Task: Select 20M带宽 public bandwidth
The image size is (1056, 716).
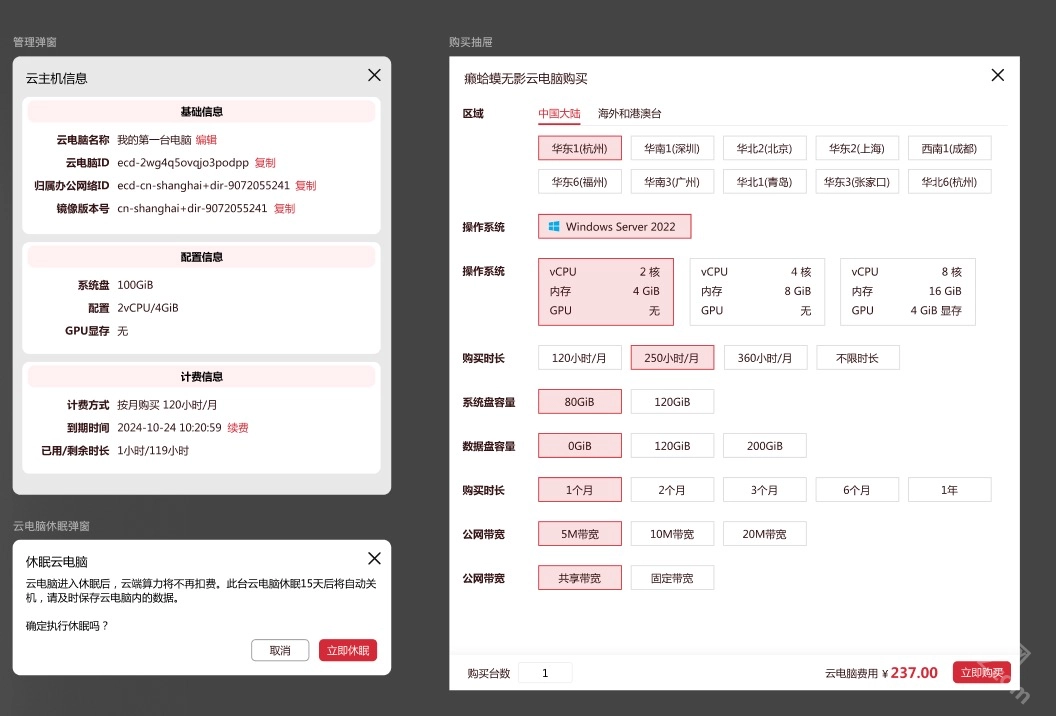Action: click(x=764, y=534)
